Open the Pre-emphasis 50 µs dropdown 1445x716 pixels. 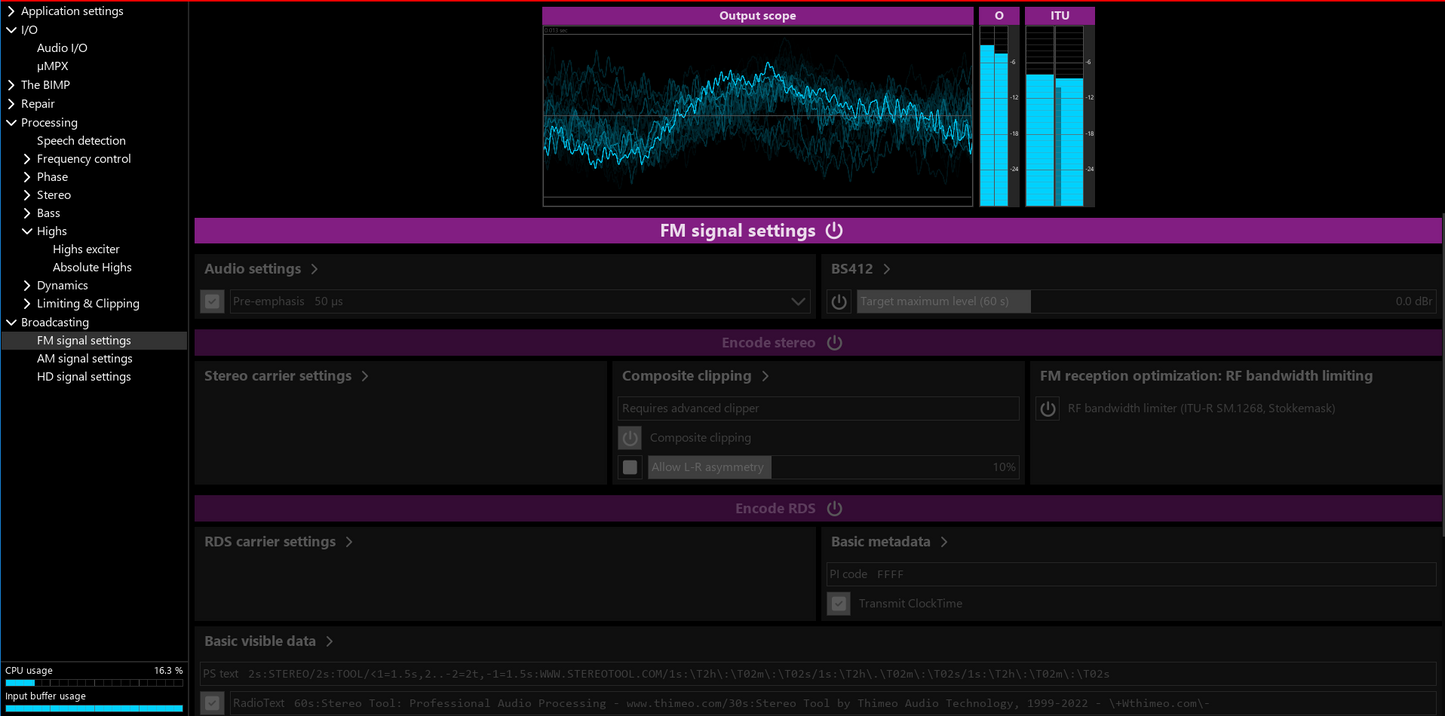797,302
